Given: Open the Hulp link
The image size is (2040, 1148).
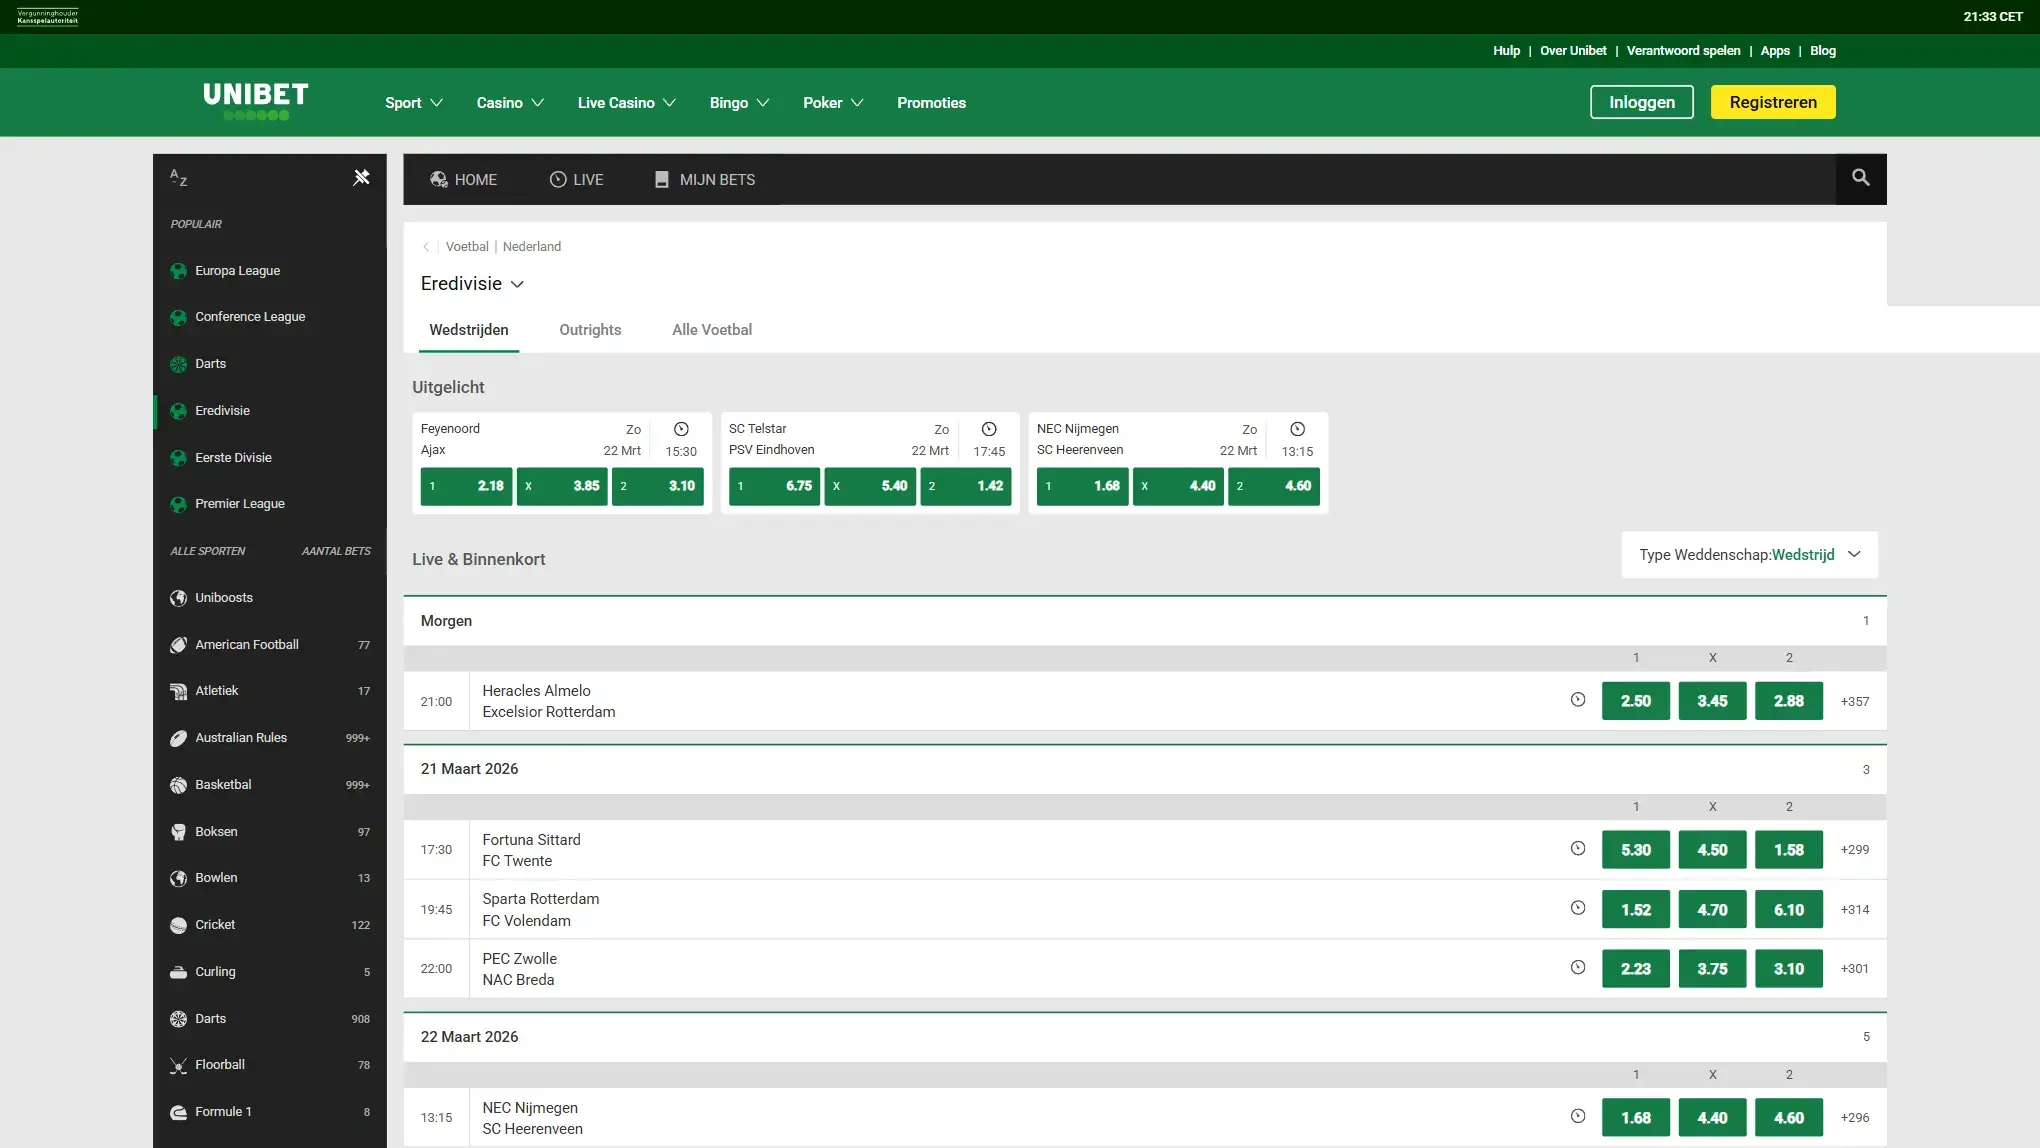Looking at the screenshot, I should [x=1506, y=51].
